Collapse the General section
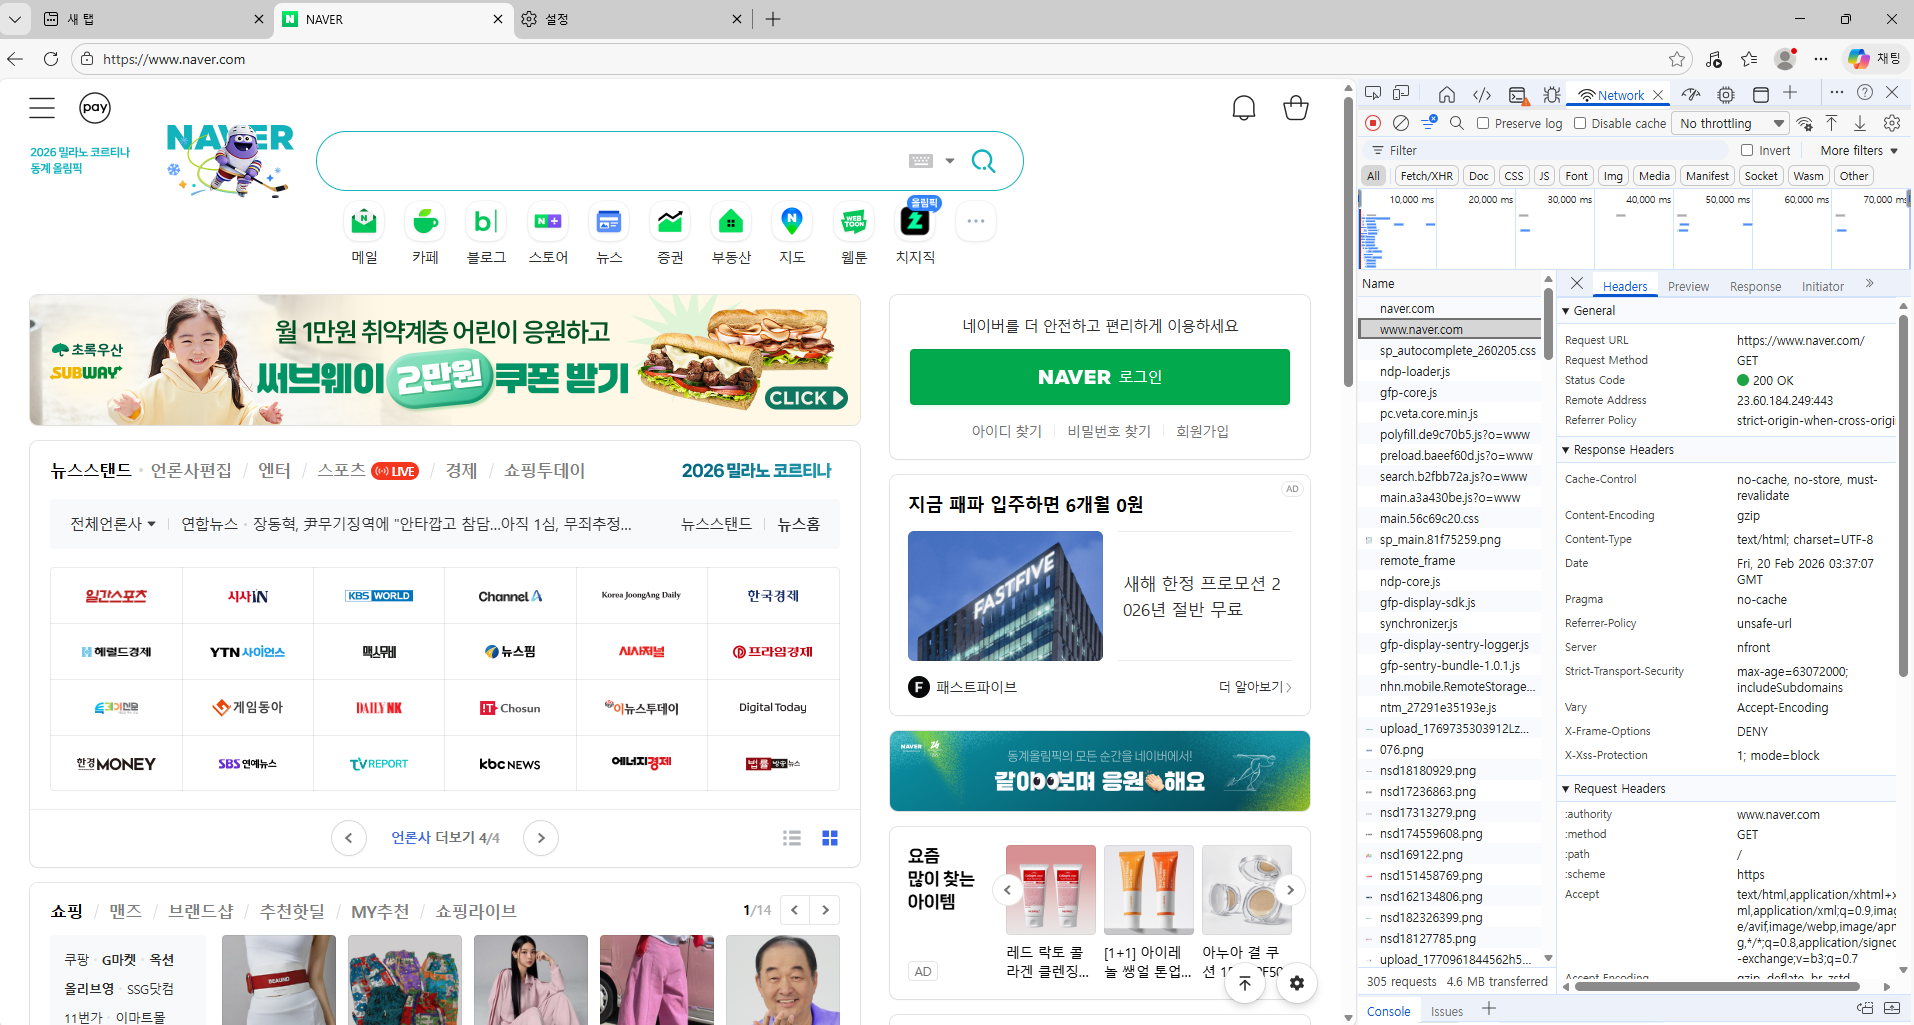 (x=1566, y=311)
